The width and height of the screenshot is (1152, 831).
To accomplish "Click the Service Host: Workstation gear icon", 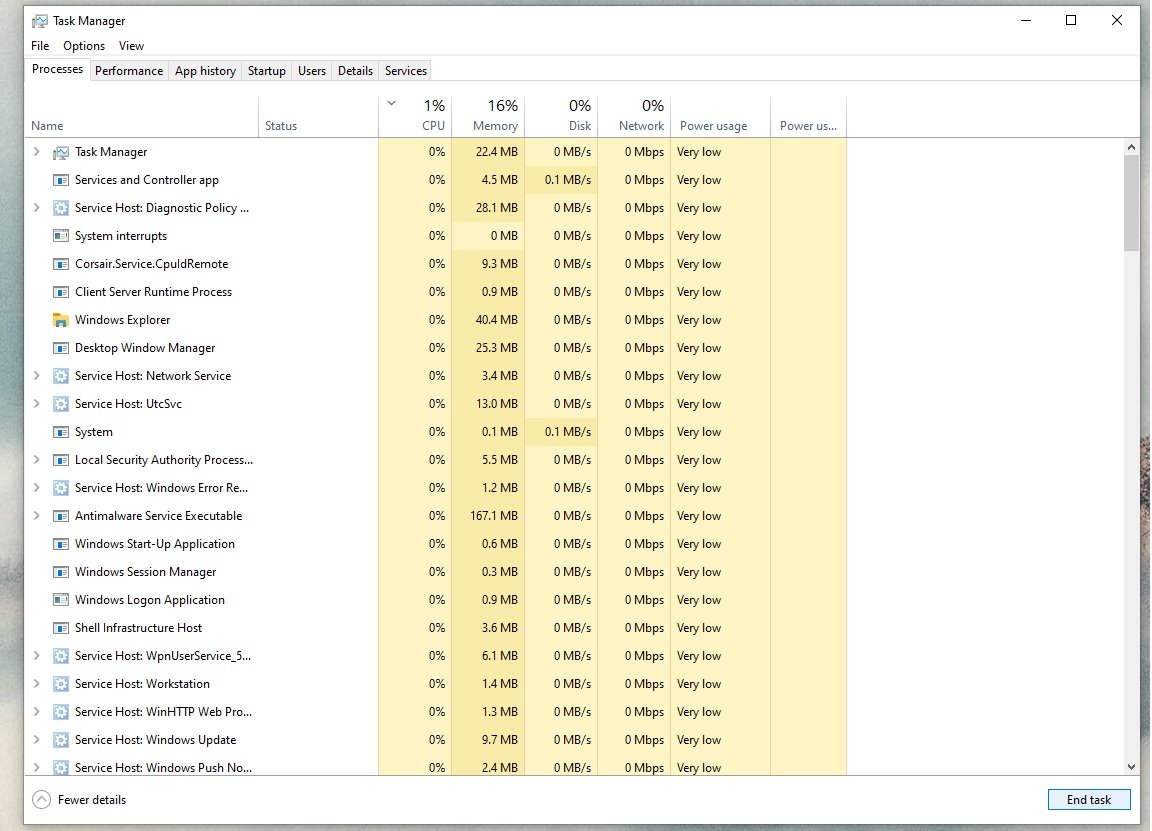I will (x=61, y=683).
